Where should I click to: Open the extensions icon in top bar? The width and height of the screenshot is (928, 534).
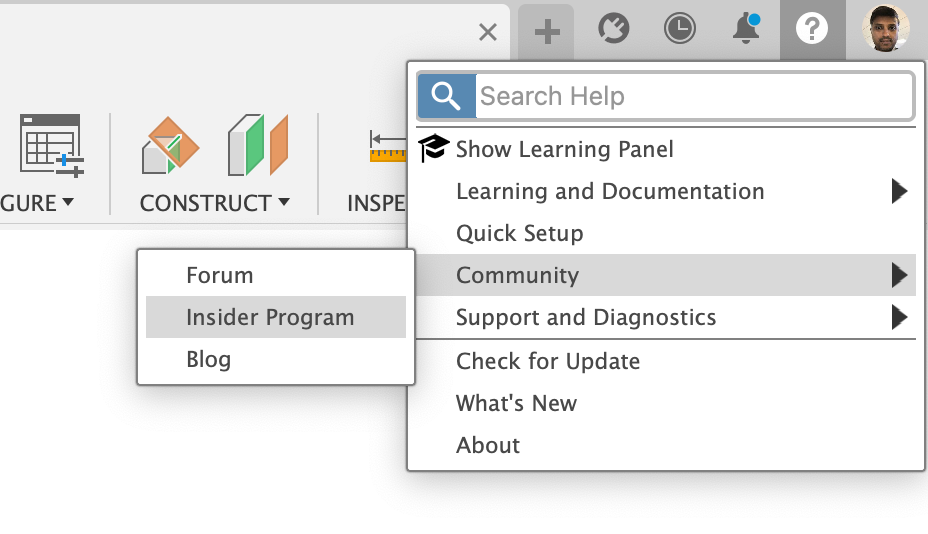(613, 28)
